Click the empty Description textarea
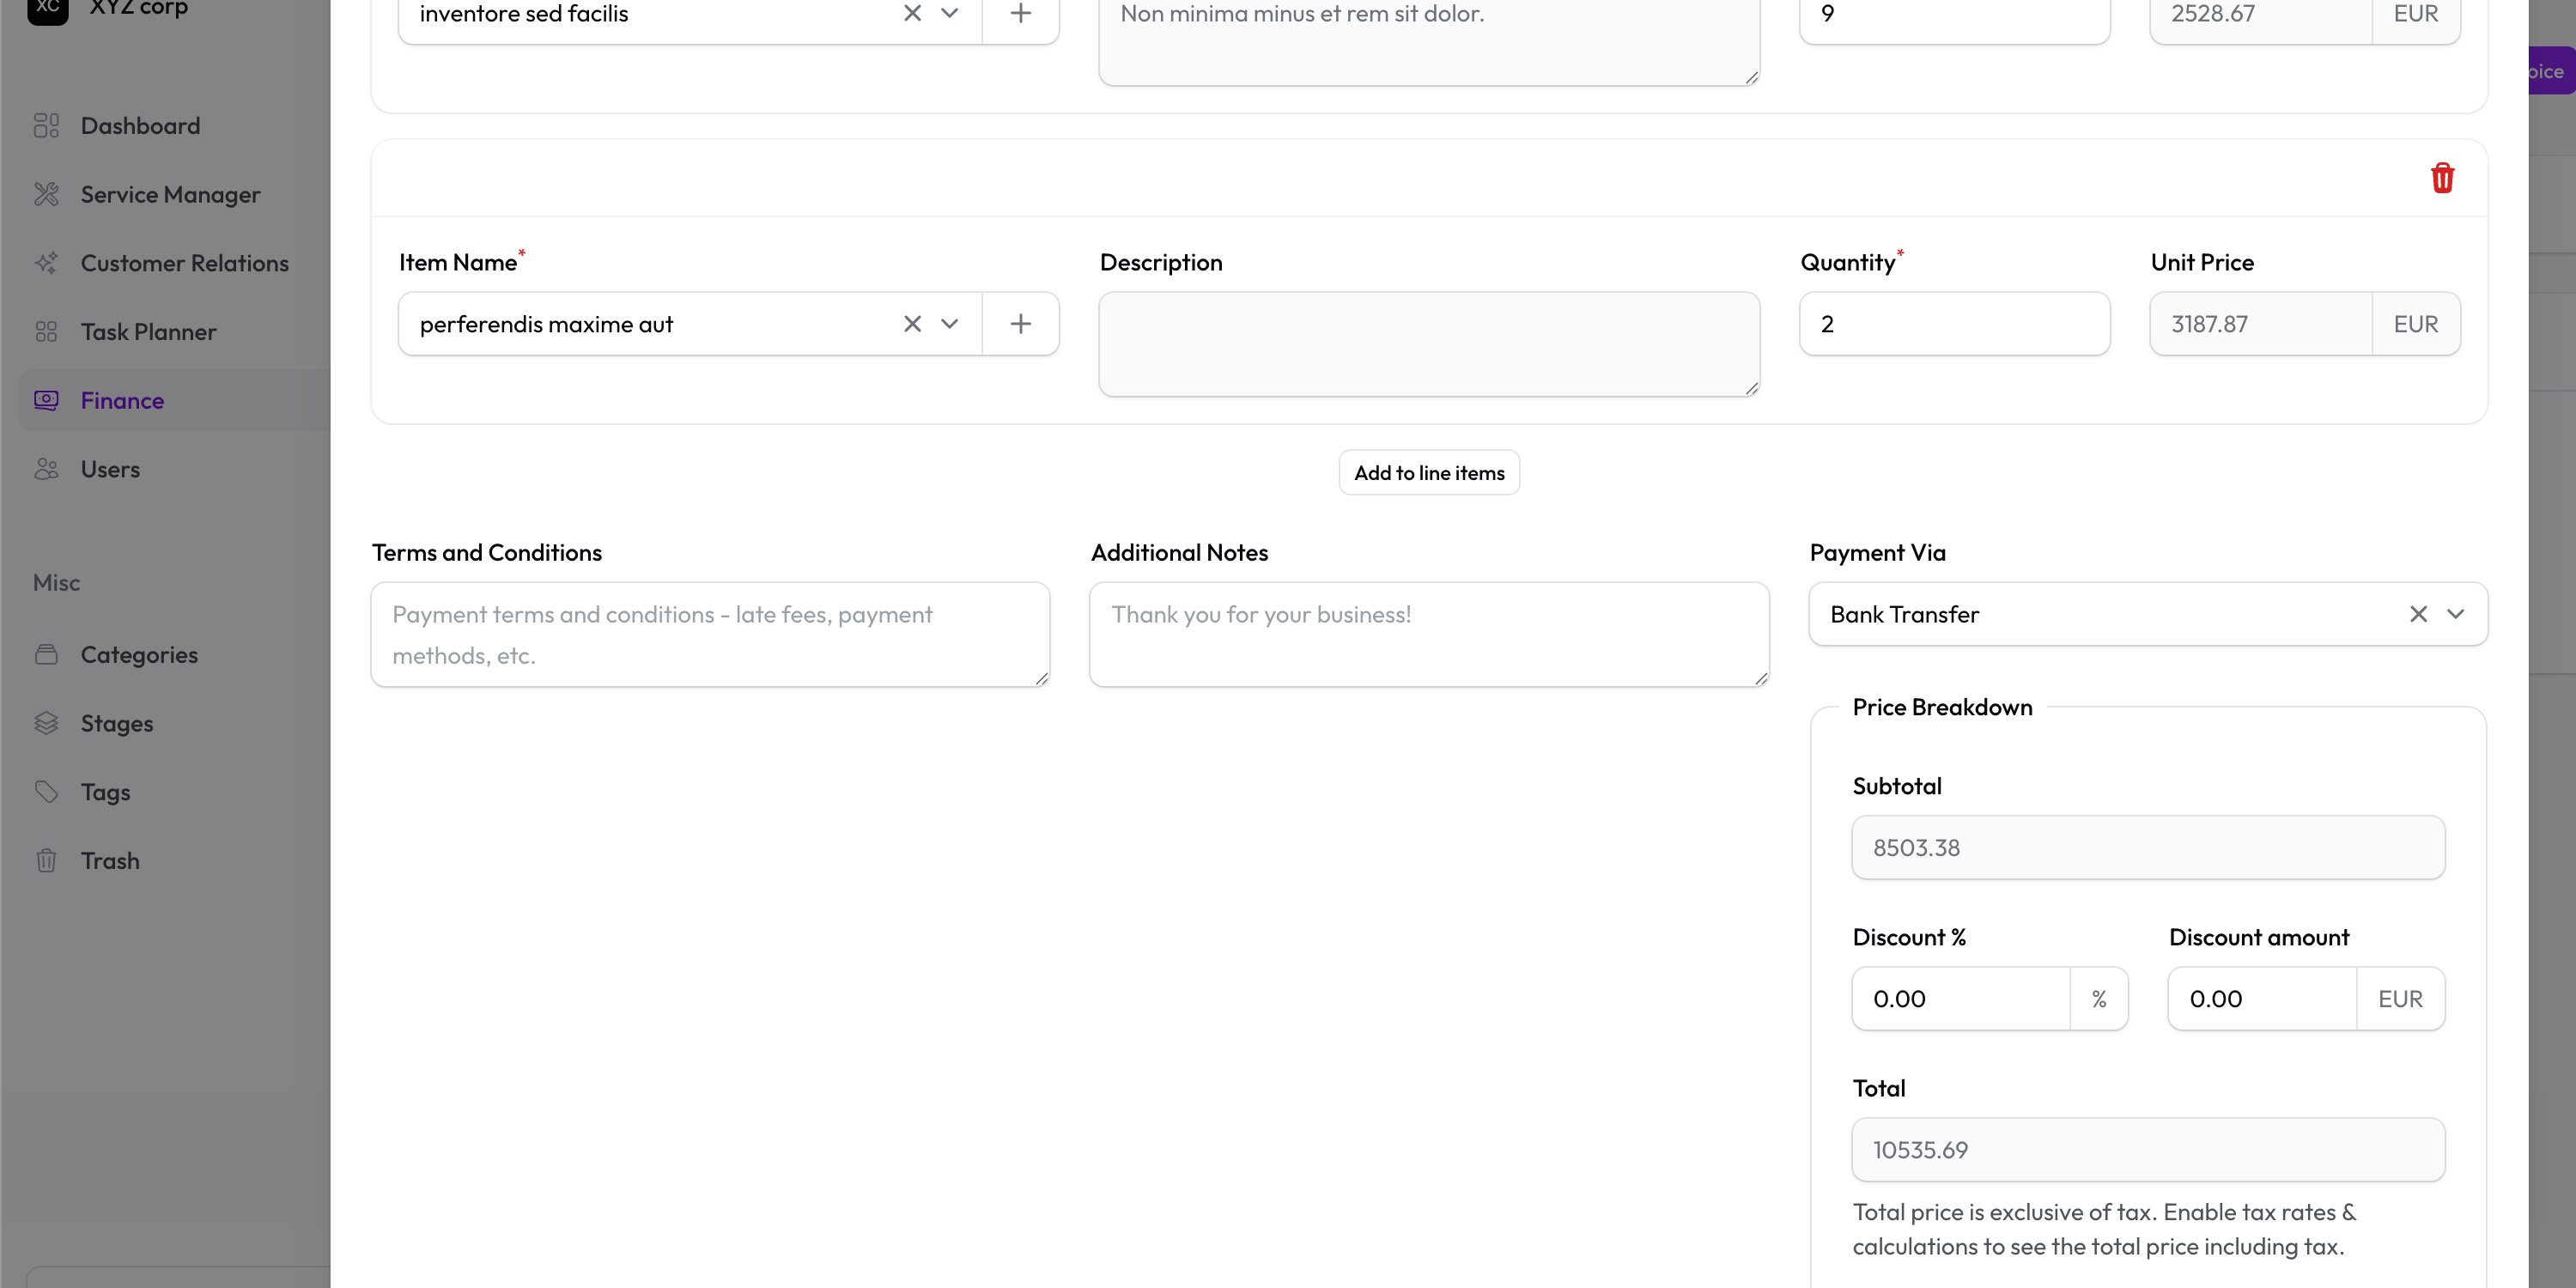This screenshot has width=2576, height=1288. (x=1429, y=344)
